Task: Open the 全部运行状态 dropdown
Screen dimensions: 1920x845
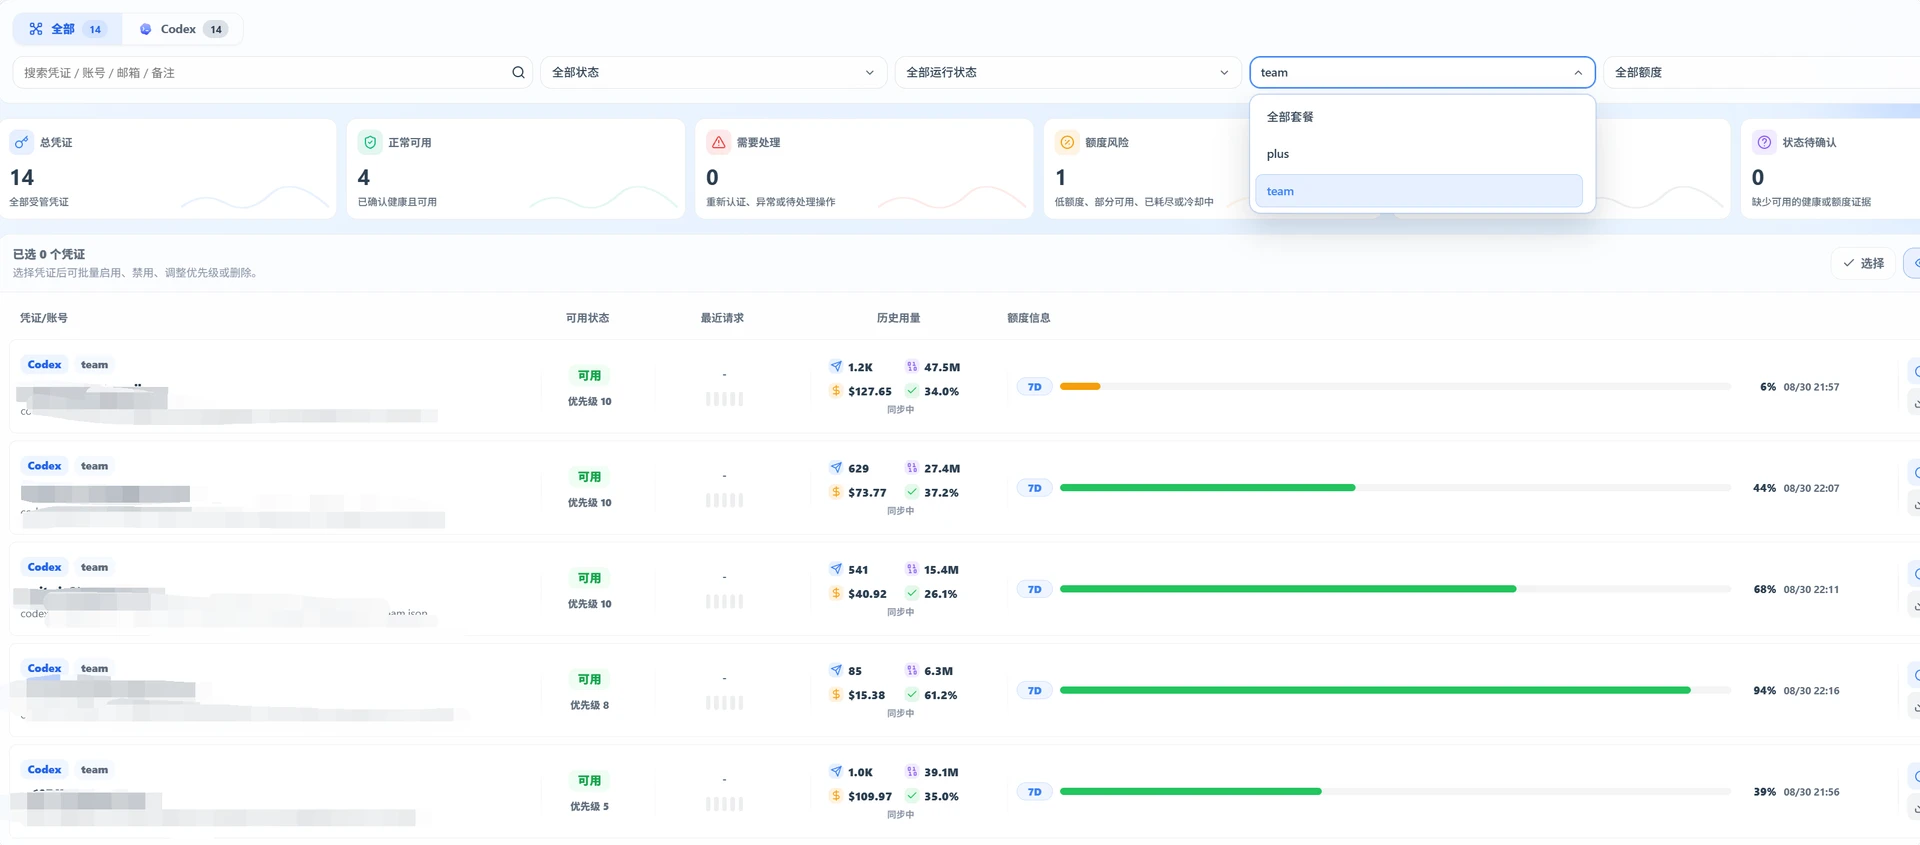Action: [1067, 72]
